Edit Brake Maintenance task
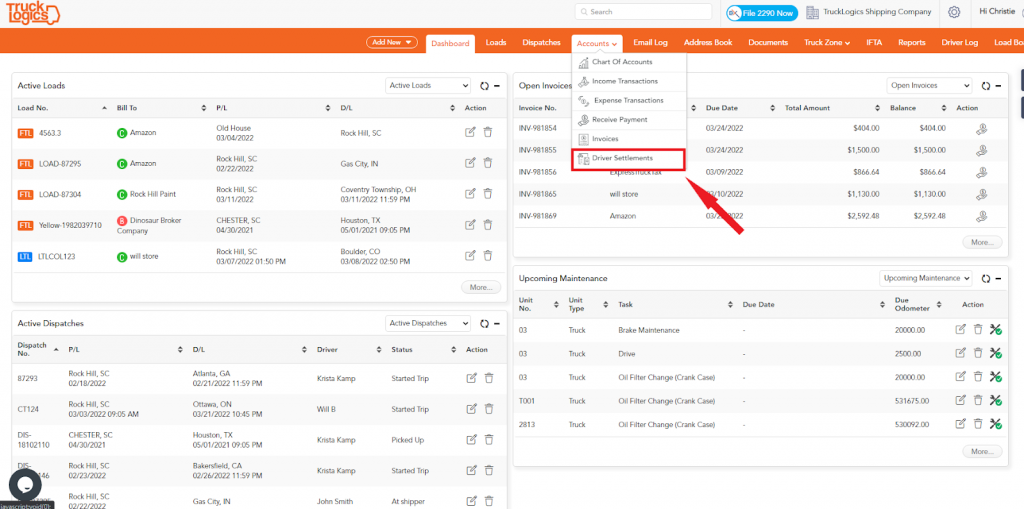Viewport: 1024px width, 509px height. click(960, 330)
